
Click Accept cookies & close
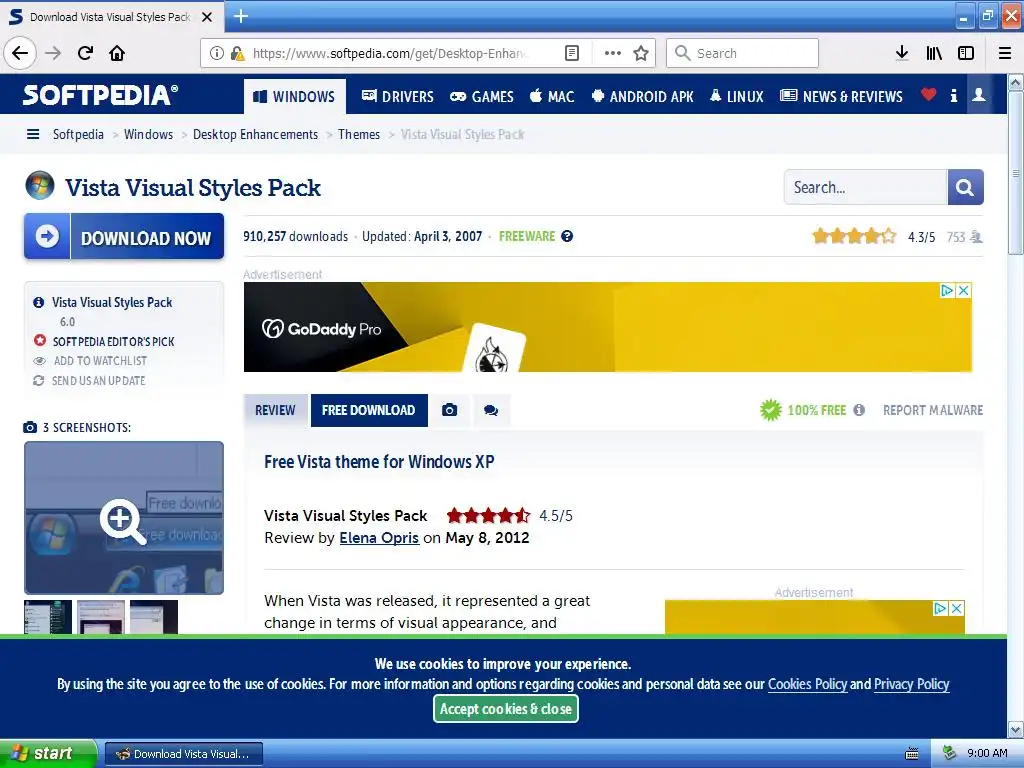(x=506, y=709)
